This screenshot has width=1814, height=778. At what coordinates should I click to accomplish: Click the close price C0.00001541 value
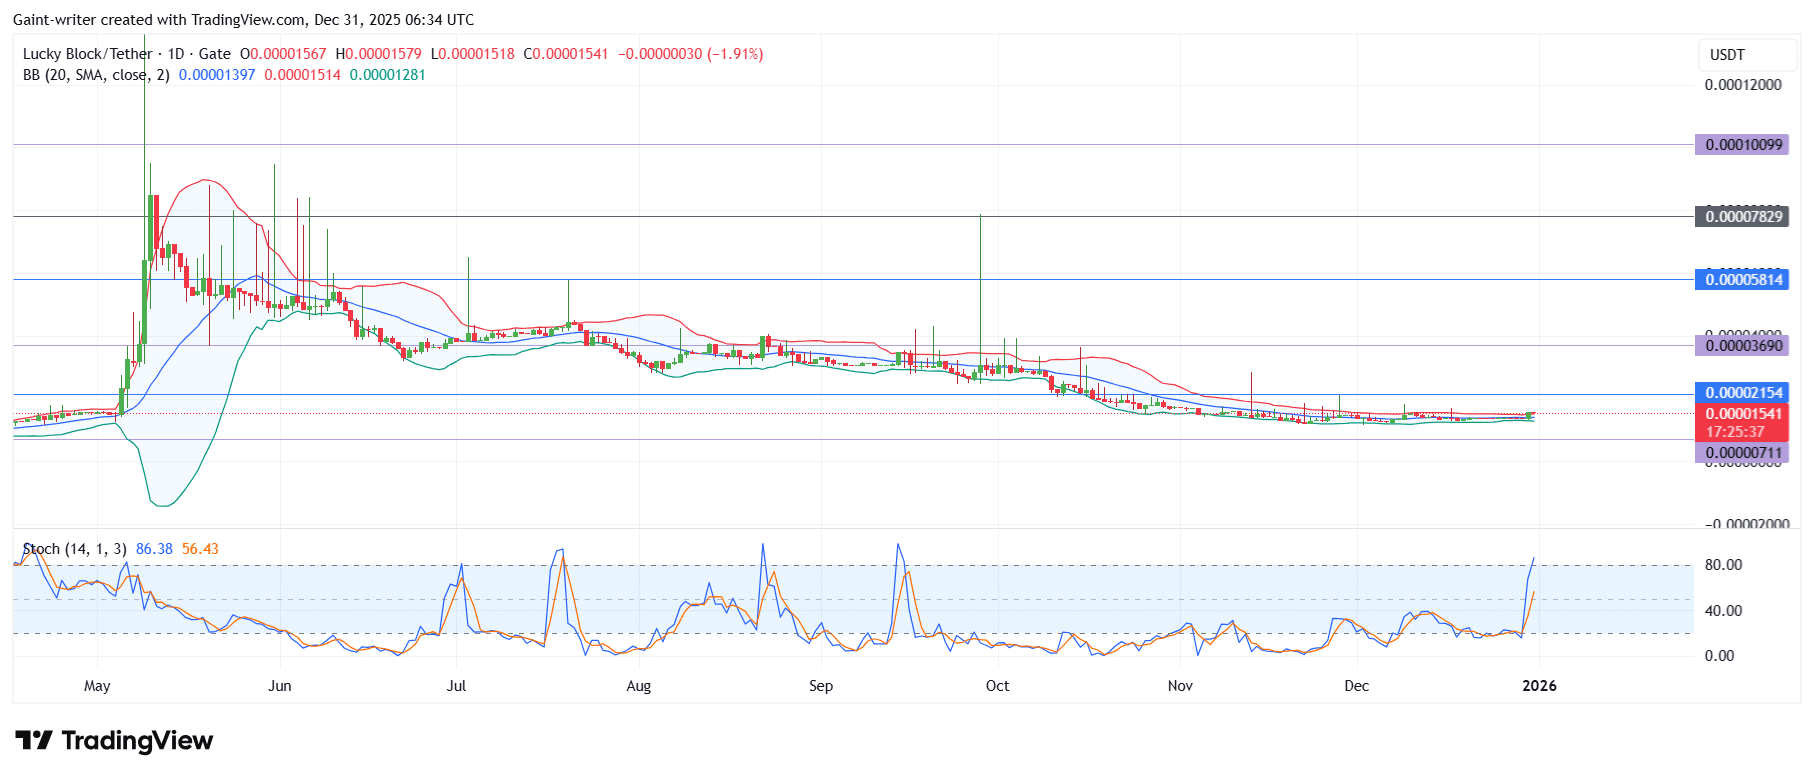(566, 54)
